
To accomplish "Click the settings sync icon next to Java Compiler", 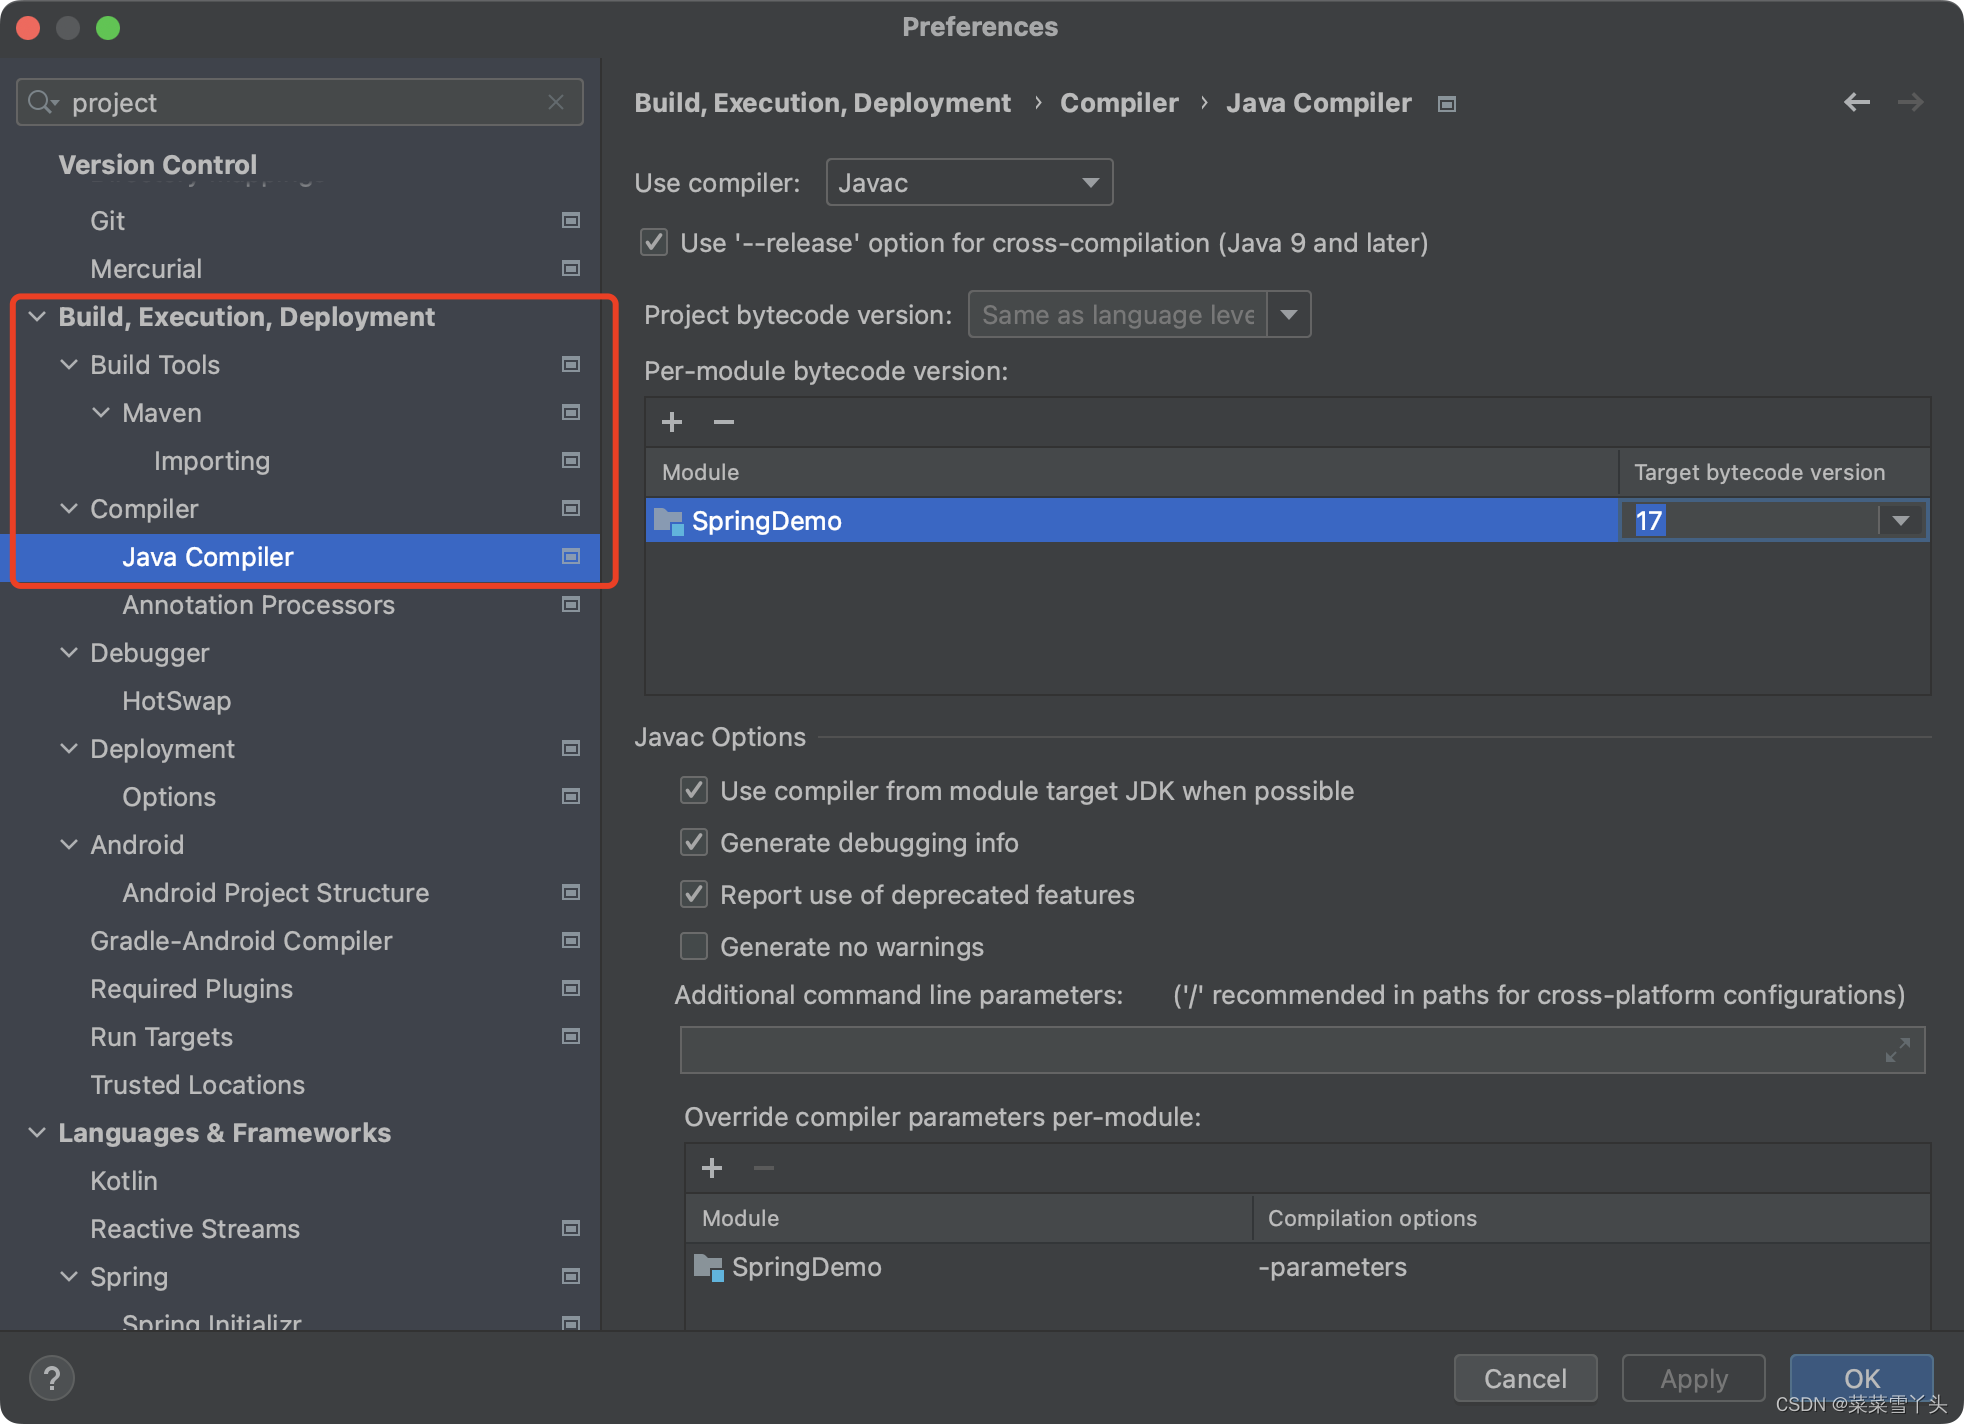I will click(570, 556).
